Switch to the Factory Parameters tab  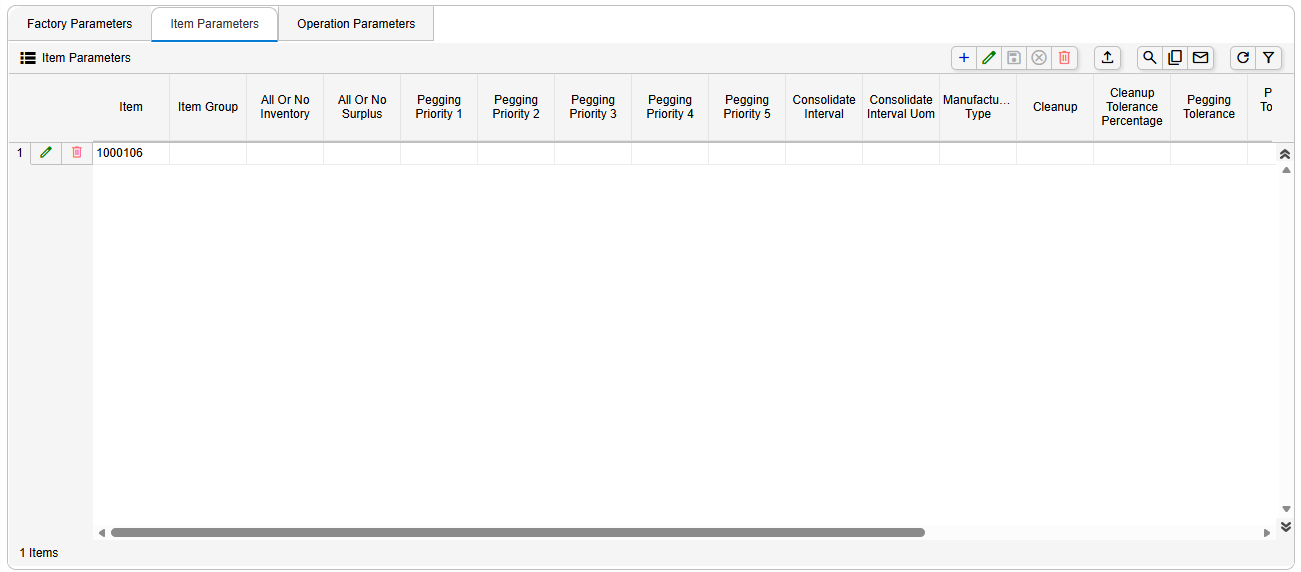click(79, 24)
